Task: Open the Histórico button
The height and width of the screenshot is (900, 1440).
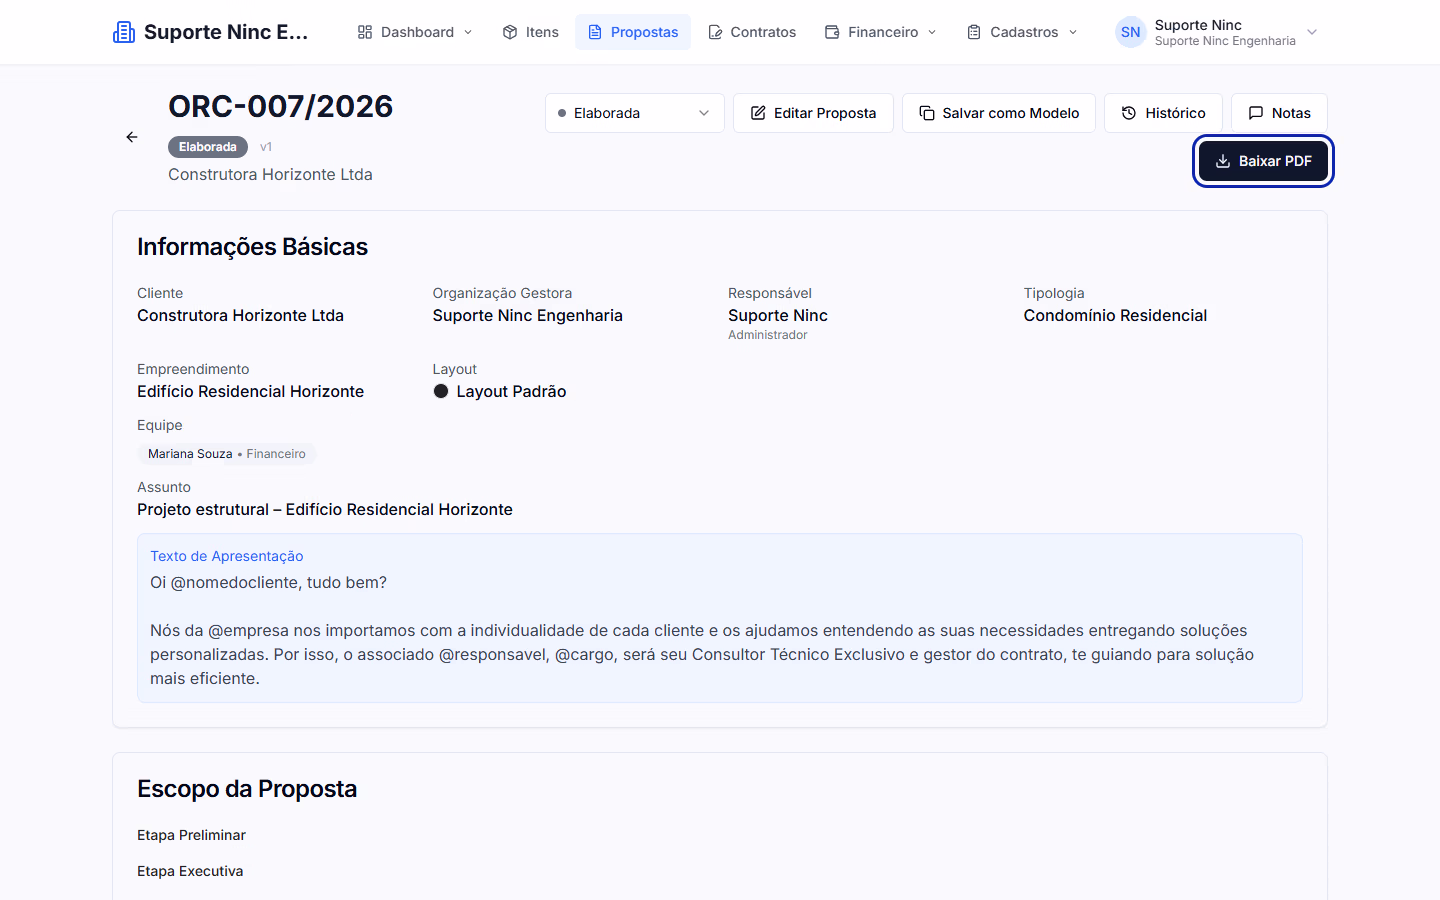Action: tap(1163, 113)
